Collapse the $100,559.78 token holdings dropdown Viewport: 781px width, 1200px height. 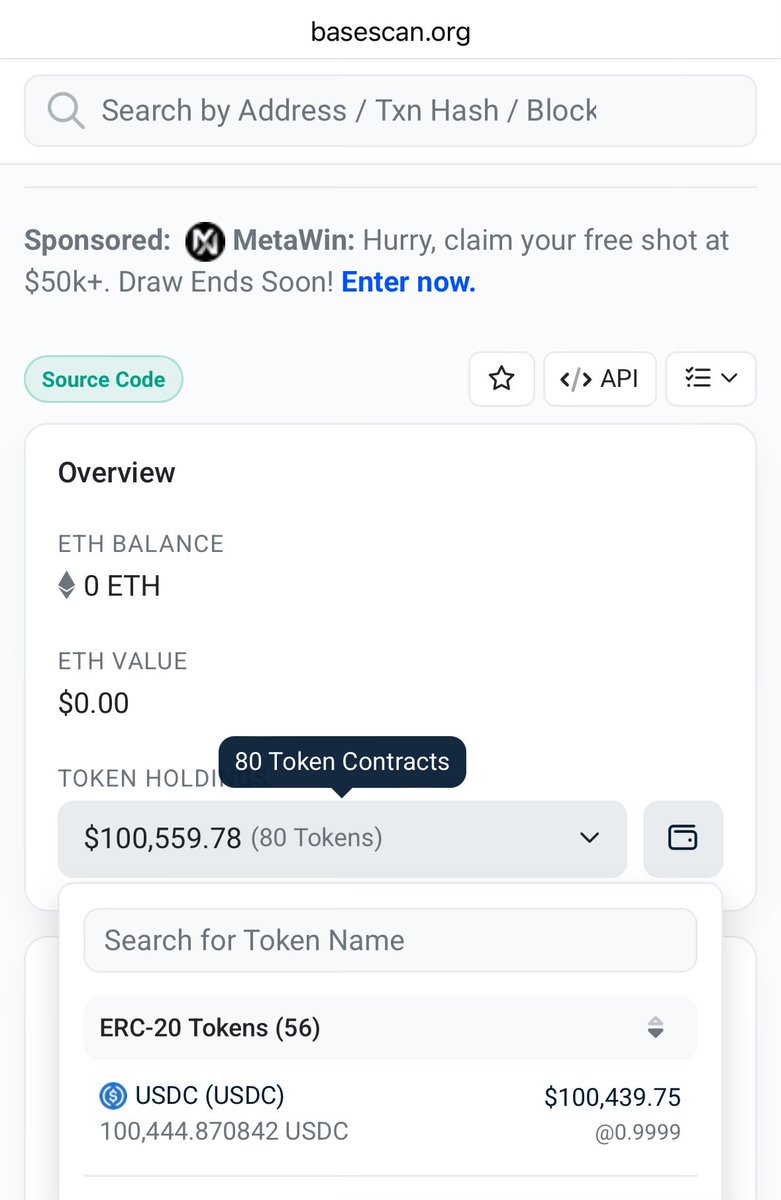[342, 838]
